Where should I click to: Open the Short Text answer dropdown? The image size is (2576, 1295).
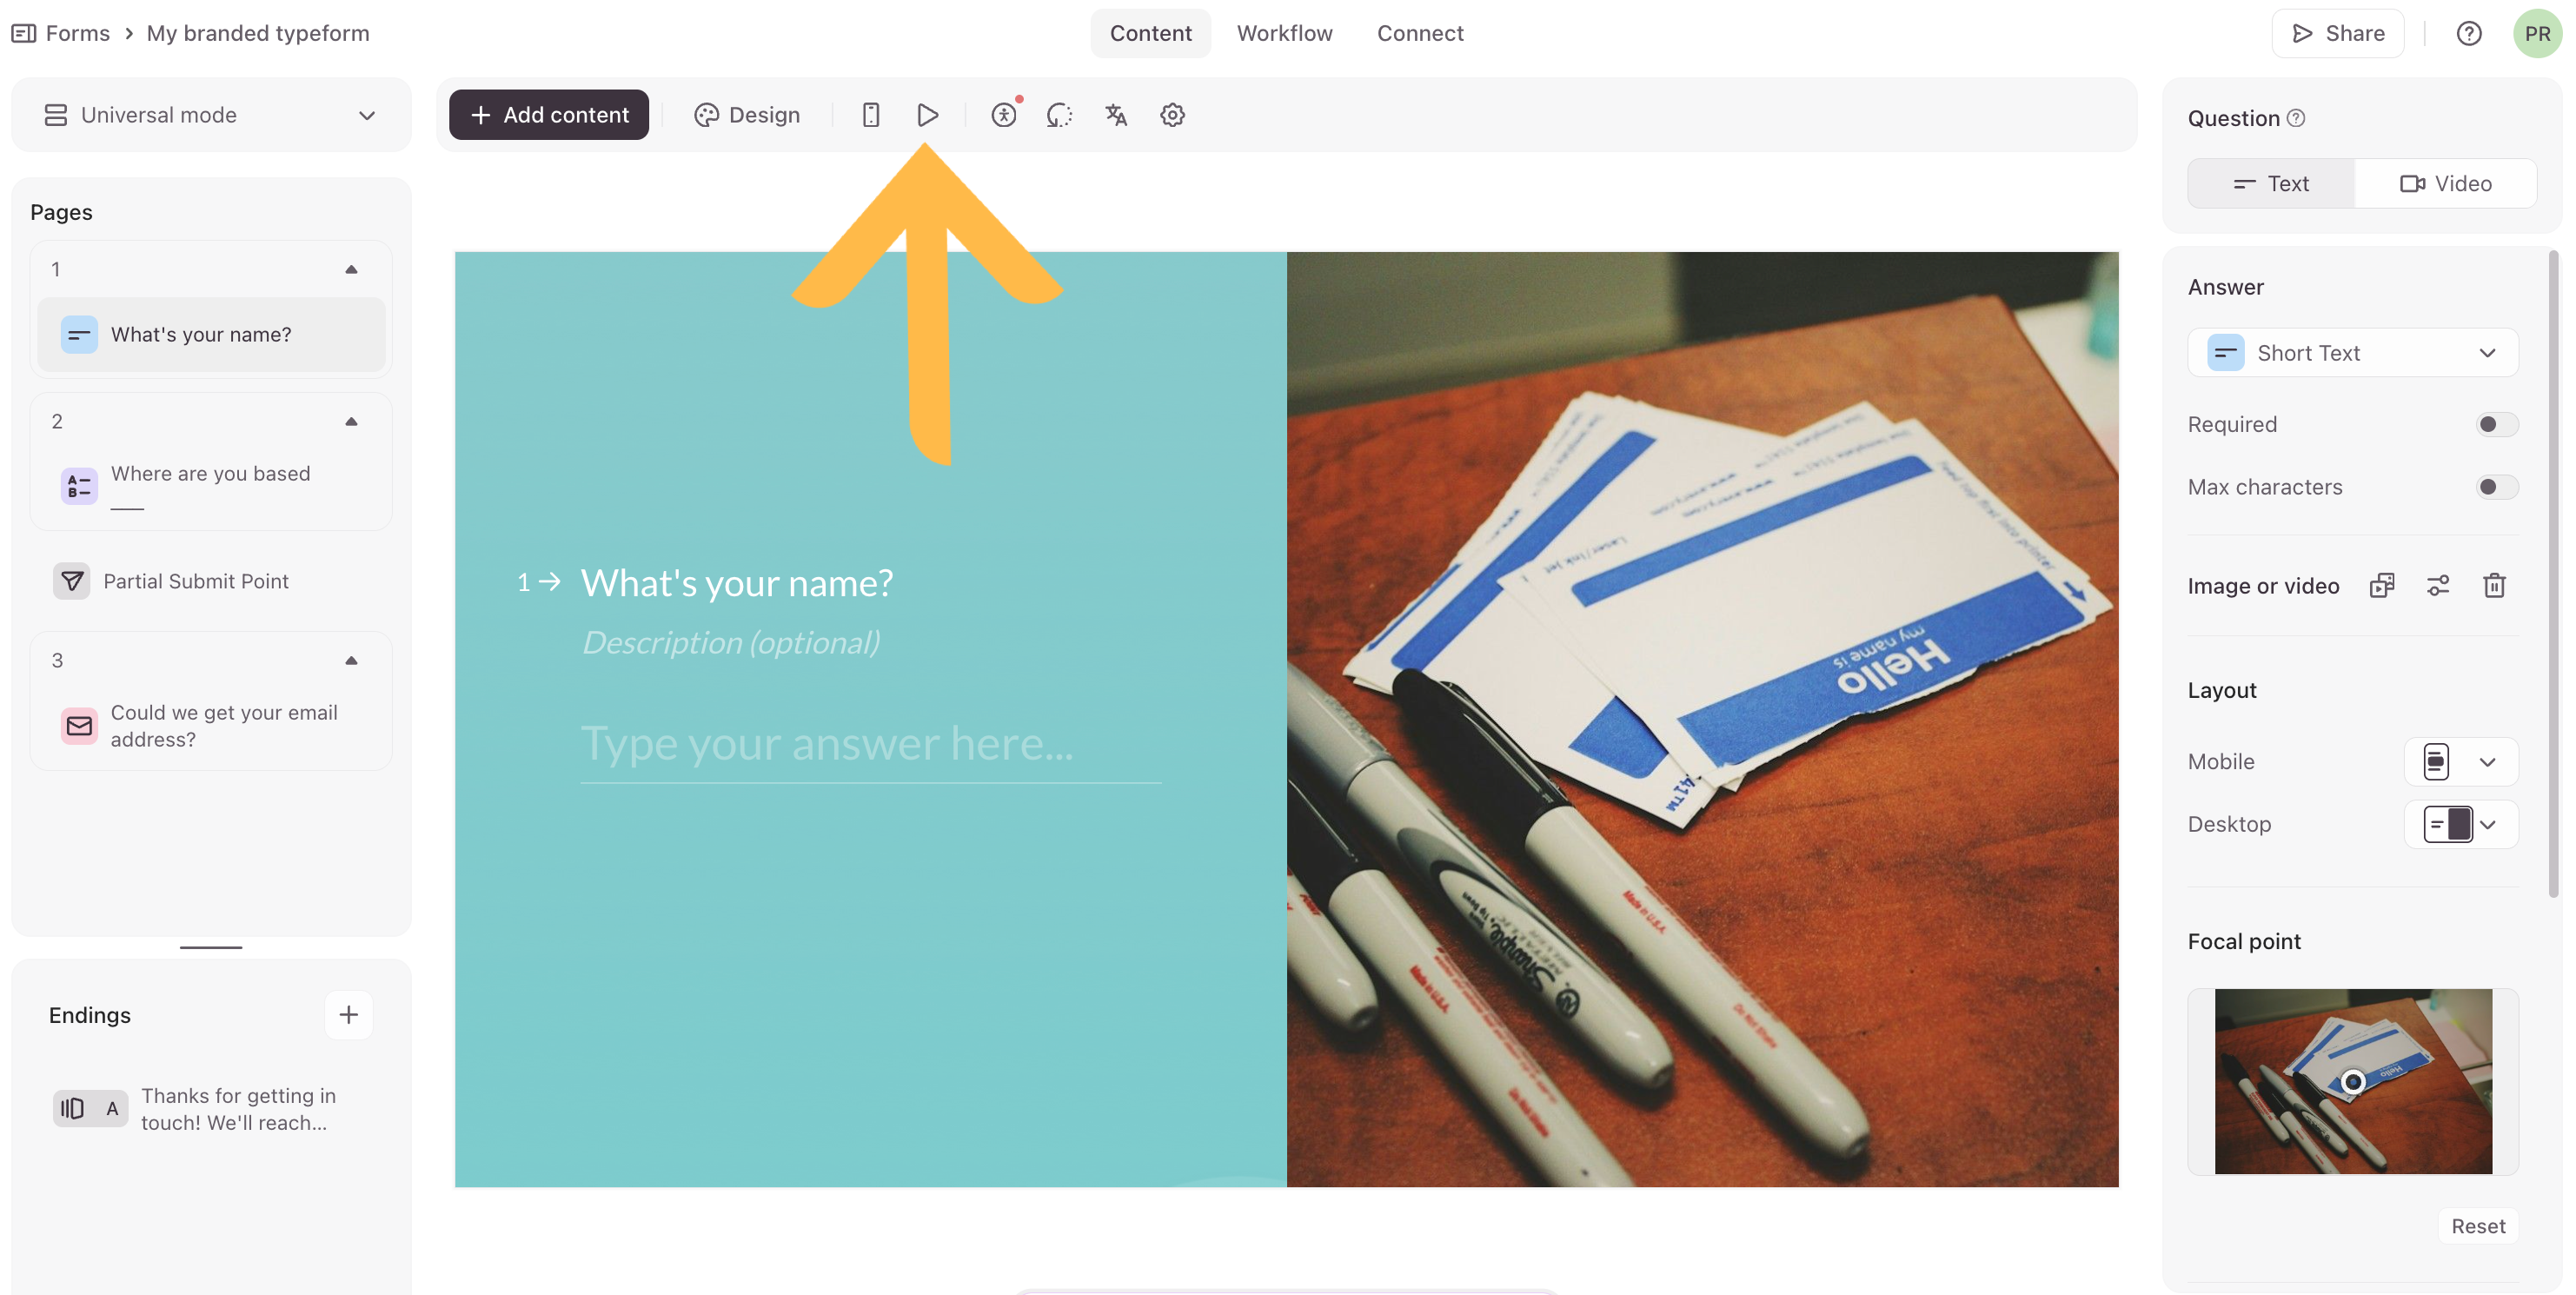click(x=2352, y=353)
